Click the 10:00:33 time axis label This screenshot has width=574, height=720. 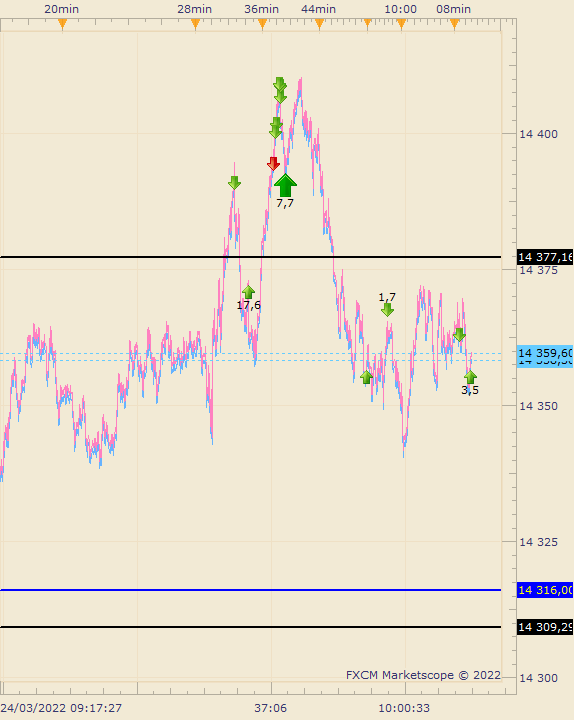(x=404, y=708)
